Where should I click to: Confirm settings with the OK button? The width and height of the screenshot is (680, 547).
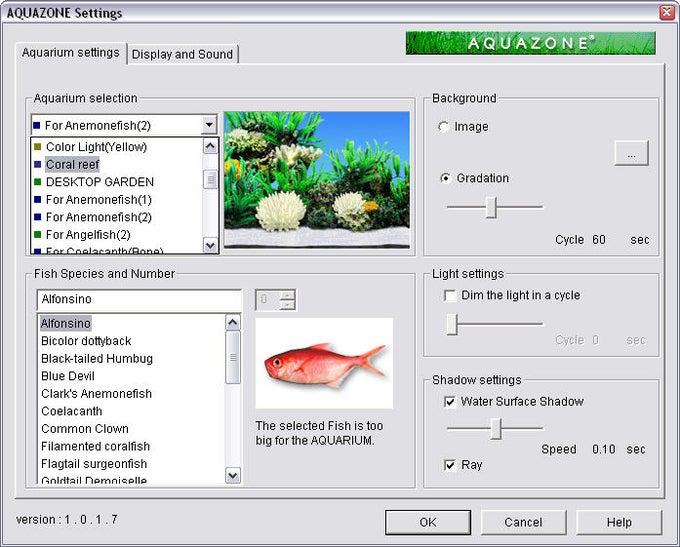pos(428,522)
